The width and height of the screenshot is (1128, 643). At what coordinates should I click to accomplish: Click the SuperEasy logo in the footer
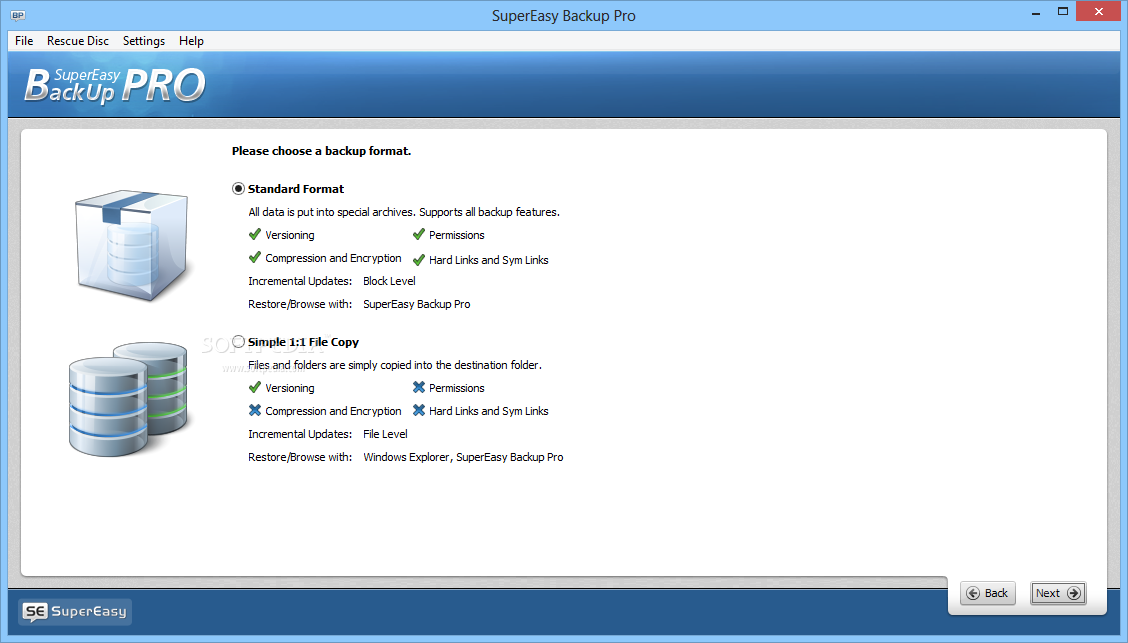click(x=75, y=611)
